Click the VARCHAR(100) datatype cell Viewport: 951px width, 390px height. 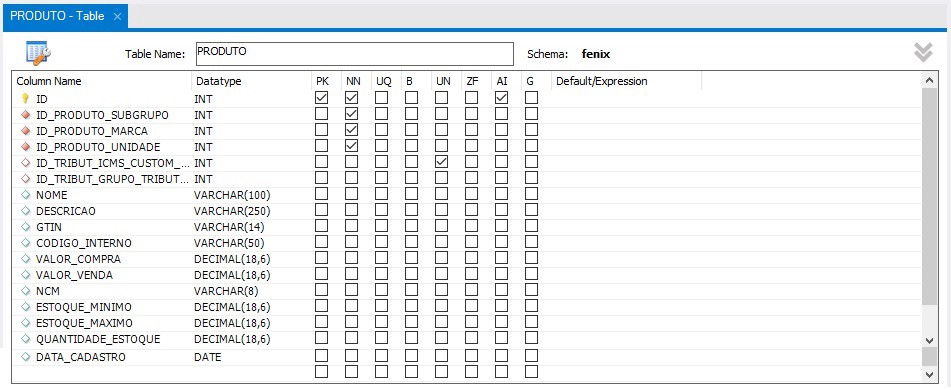[232, 195]
